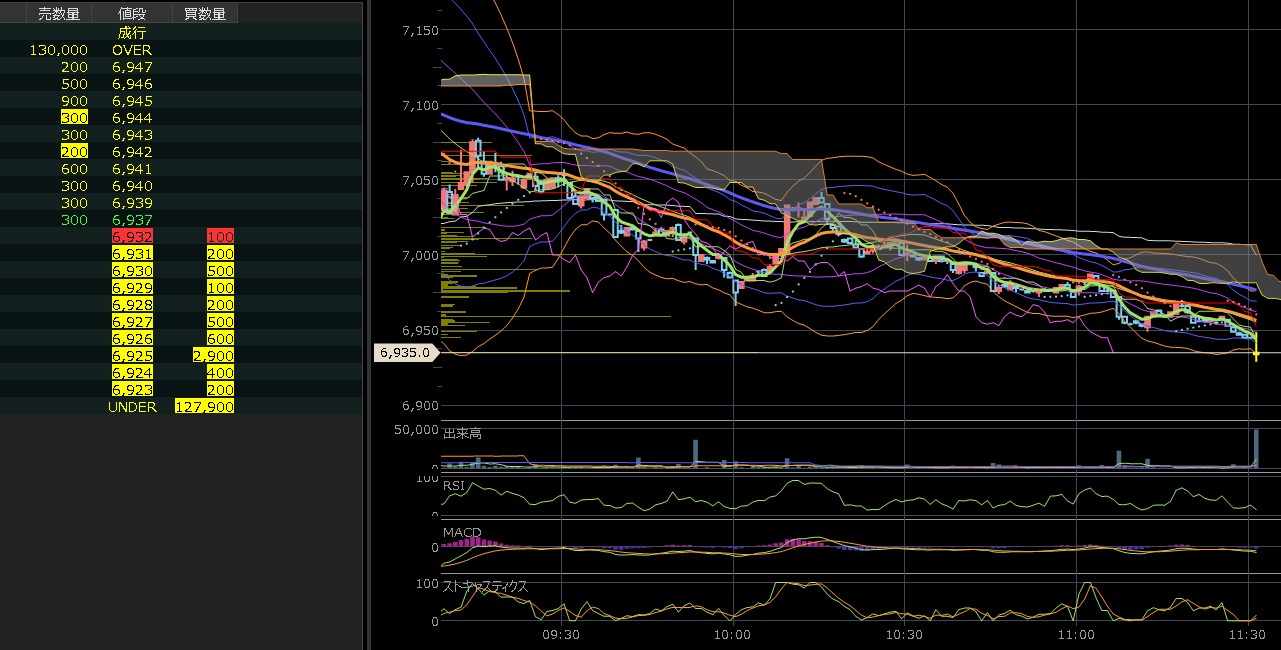Select the bid price 6,925
The image size is (1281, 650).
pos(132,356)
